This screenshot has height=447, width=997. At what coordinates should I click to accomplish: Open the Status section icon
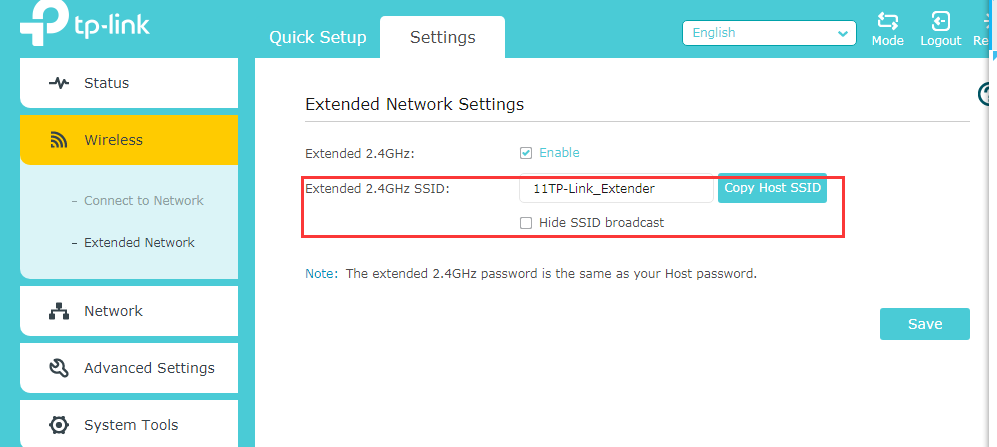[x=59, y=83]
